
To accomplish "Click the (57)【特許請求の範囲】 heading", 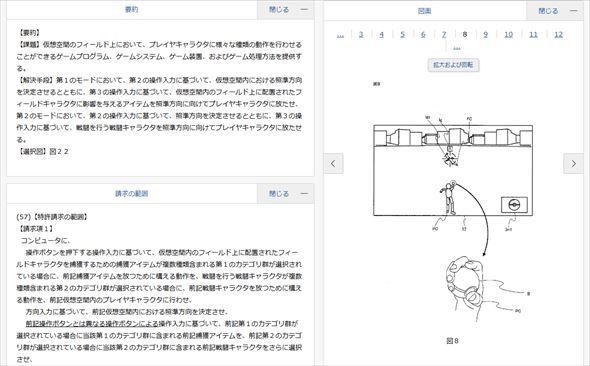I will click(52, 217).
